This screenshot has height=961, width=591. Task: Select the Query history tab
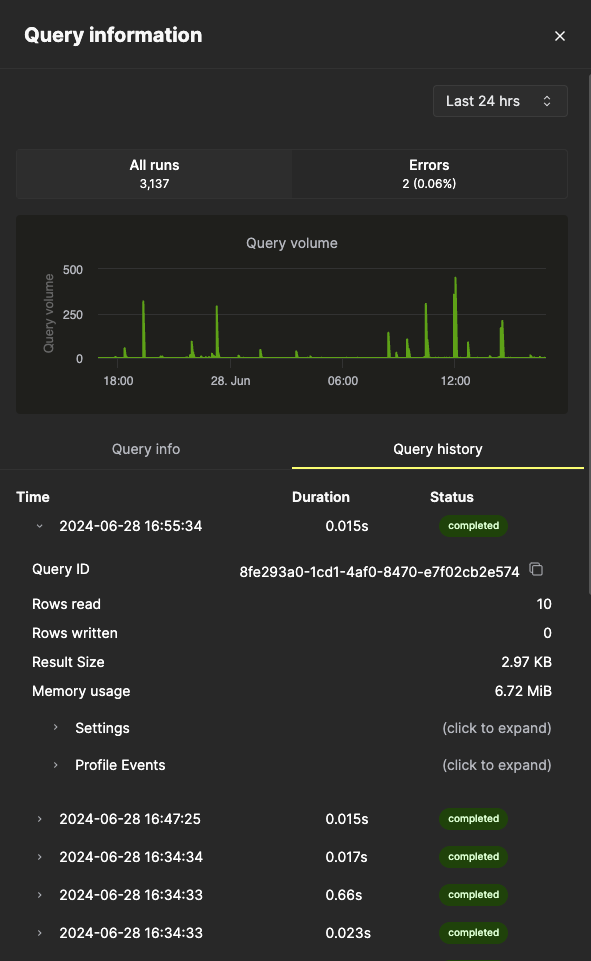pos(437,449)
